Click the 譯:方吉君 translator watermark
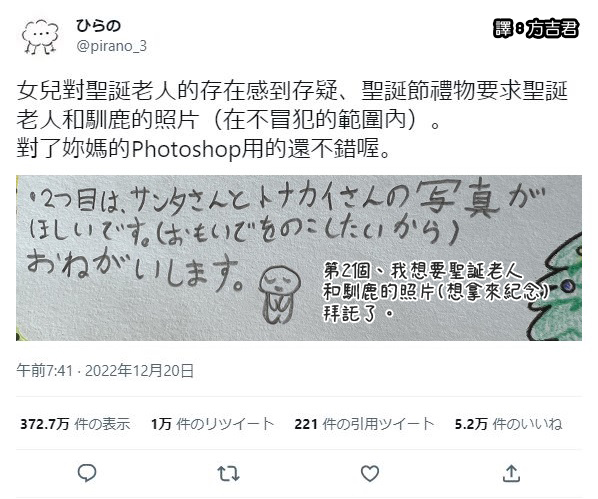 [x=536, y=29]
